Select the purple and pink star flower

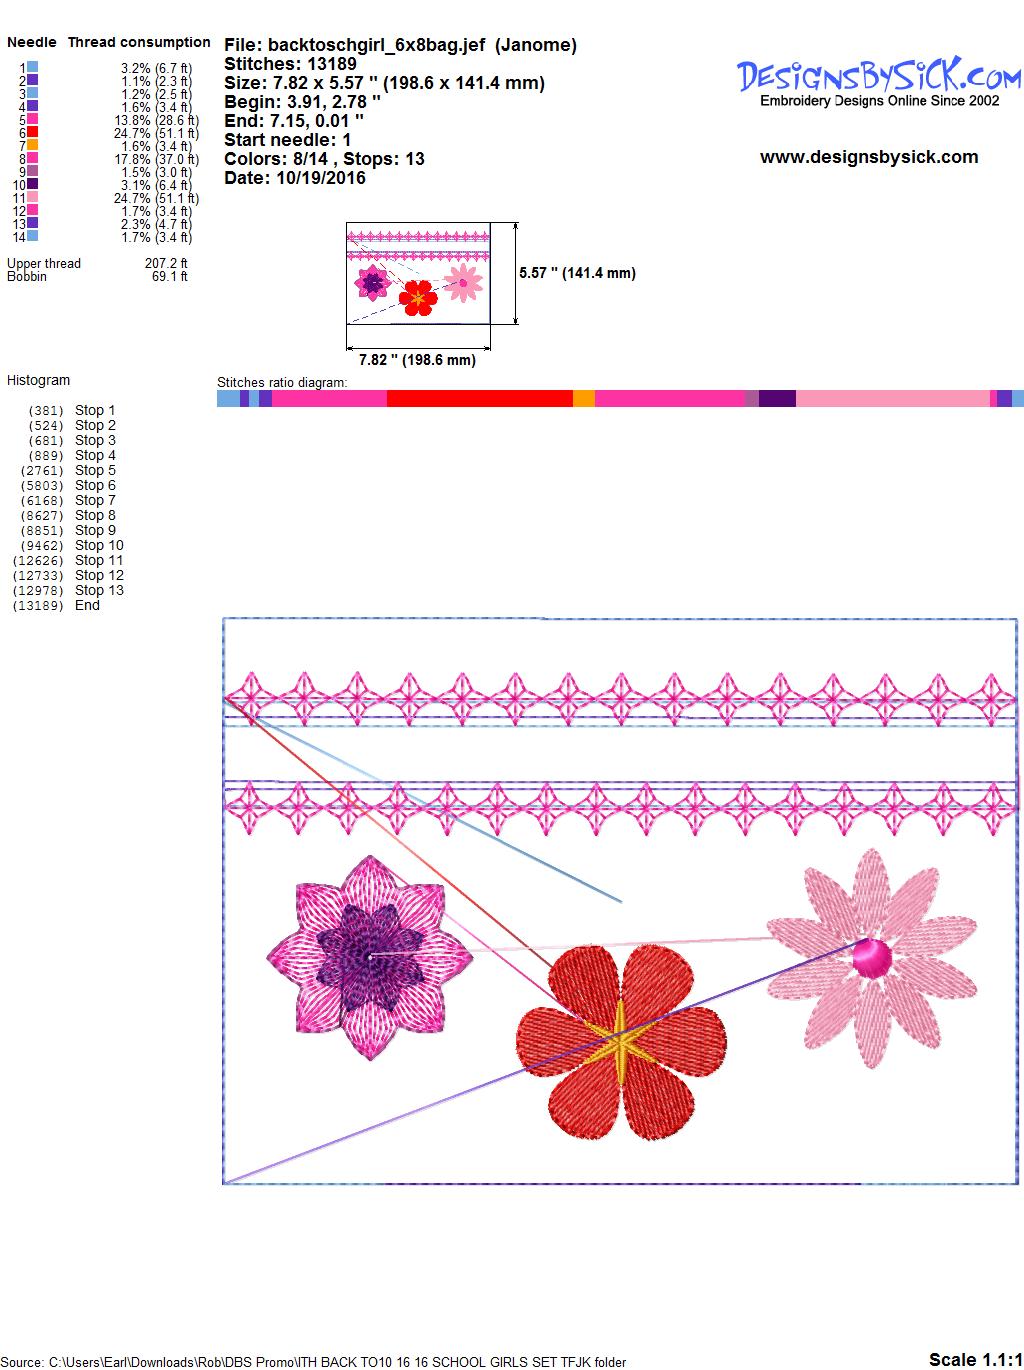(370, 957)
